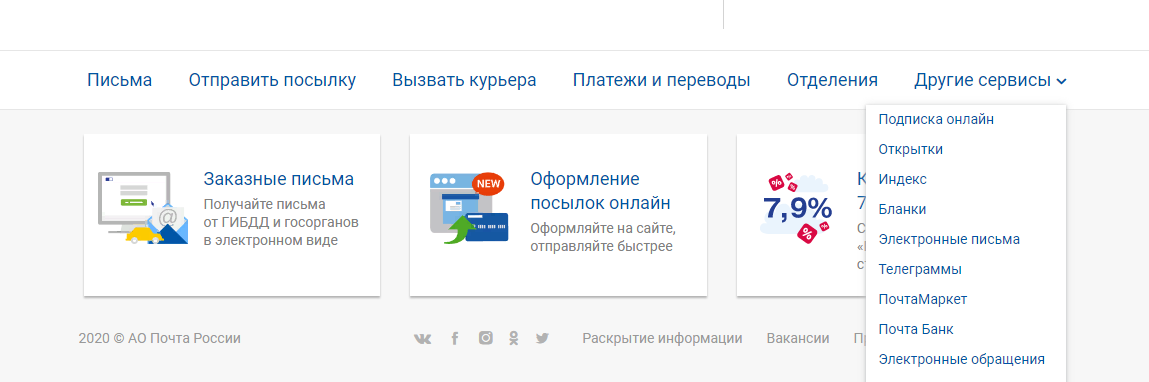Viewport: 1149px width, 382px height.
Task: Click the Заказные письма card title
Action: [x=278, y=179]
